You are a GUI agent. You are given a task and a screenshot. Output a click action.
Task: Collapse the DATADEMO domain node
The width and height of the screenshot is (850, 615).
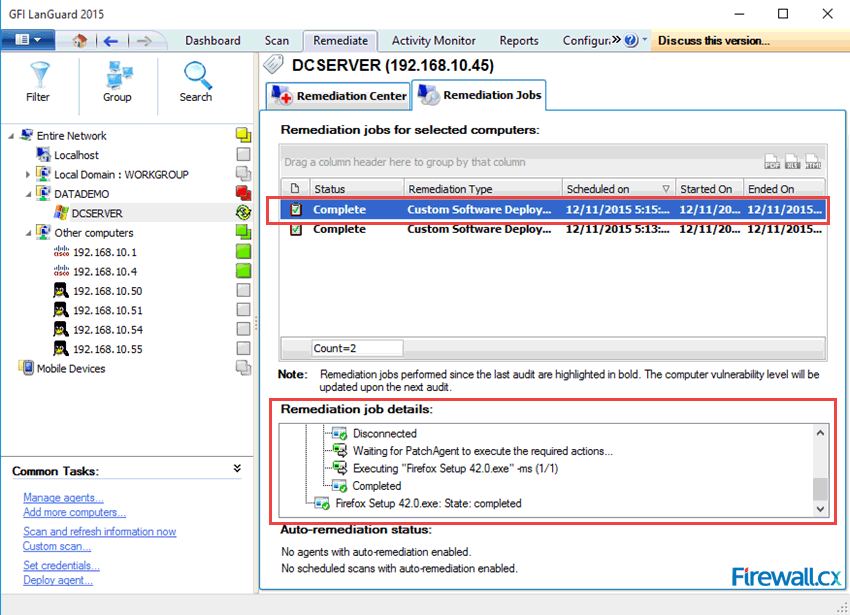[x=28, y=194]
